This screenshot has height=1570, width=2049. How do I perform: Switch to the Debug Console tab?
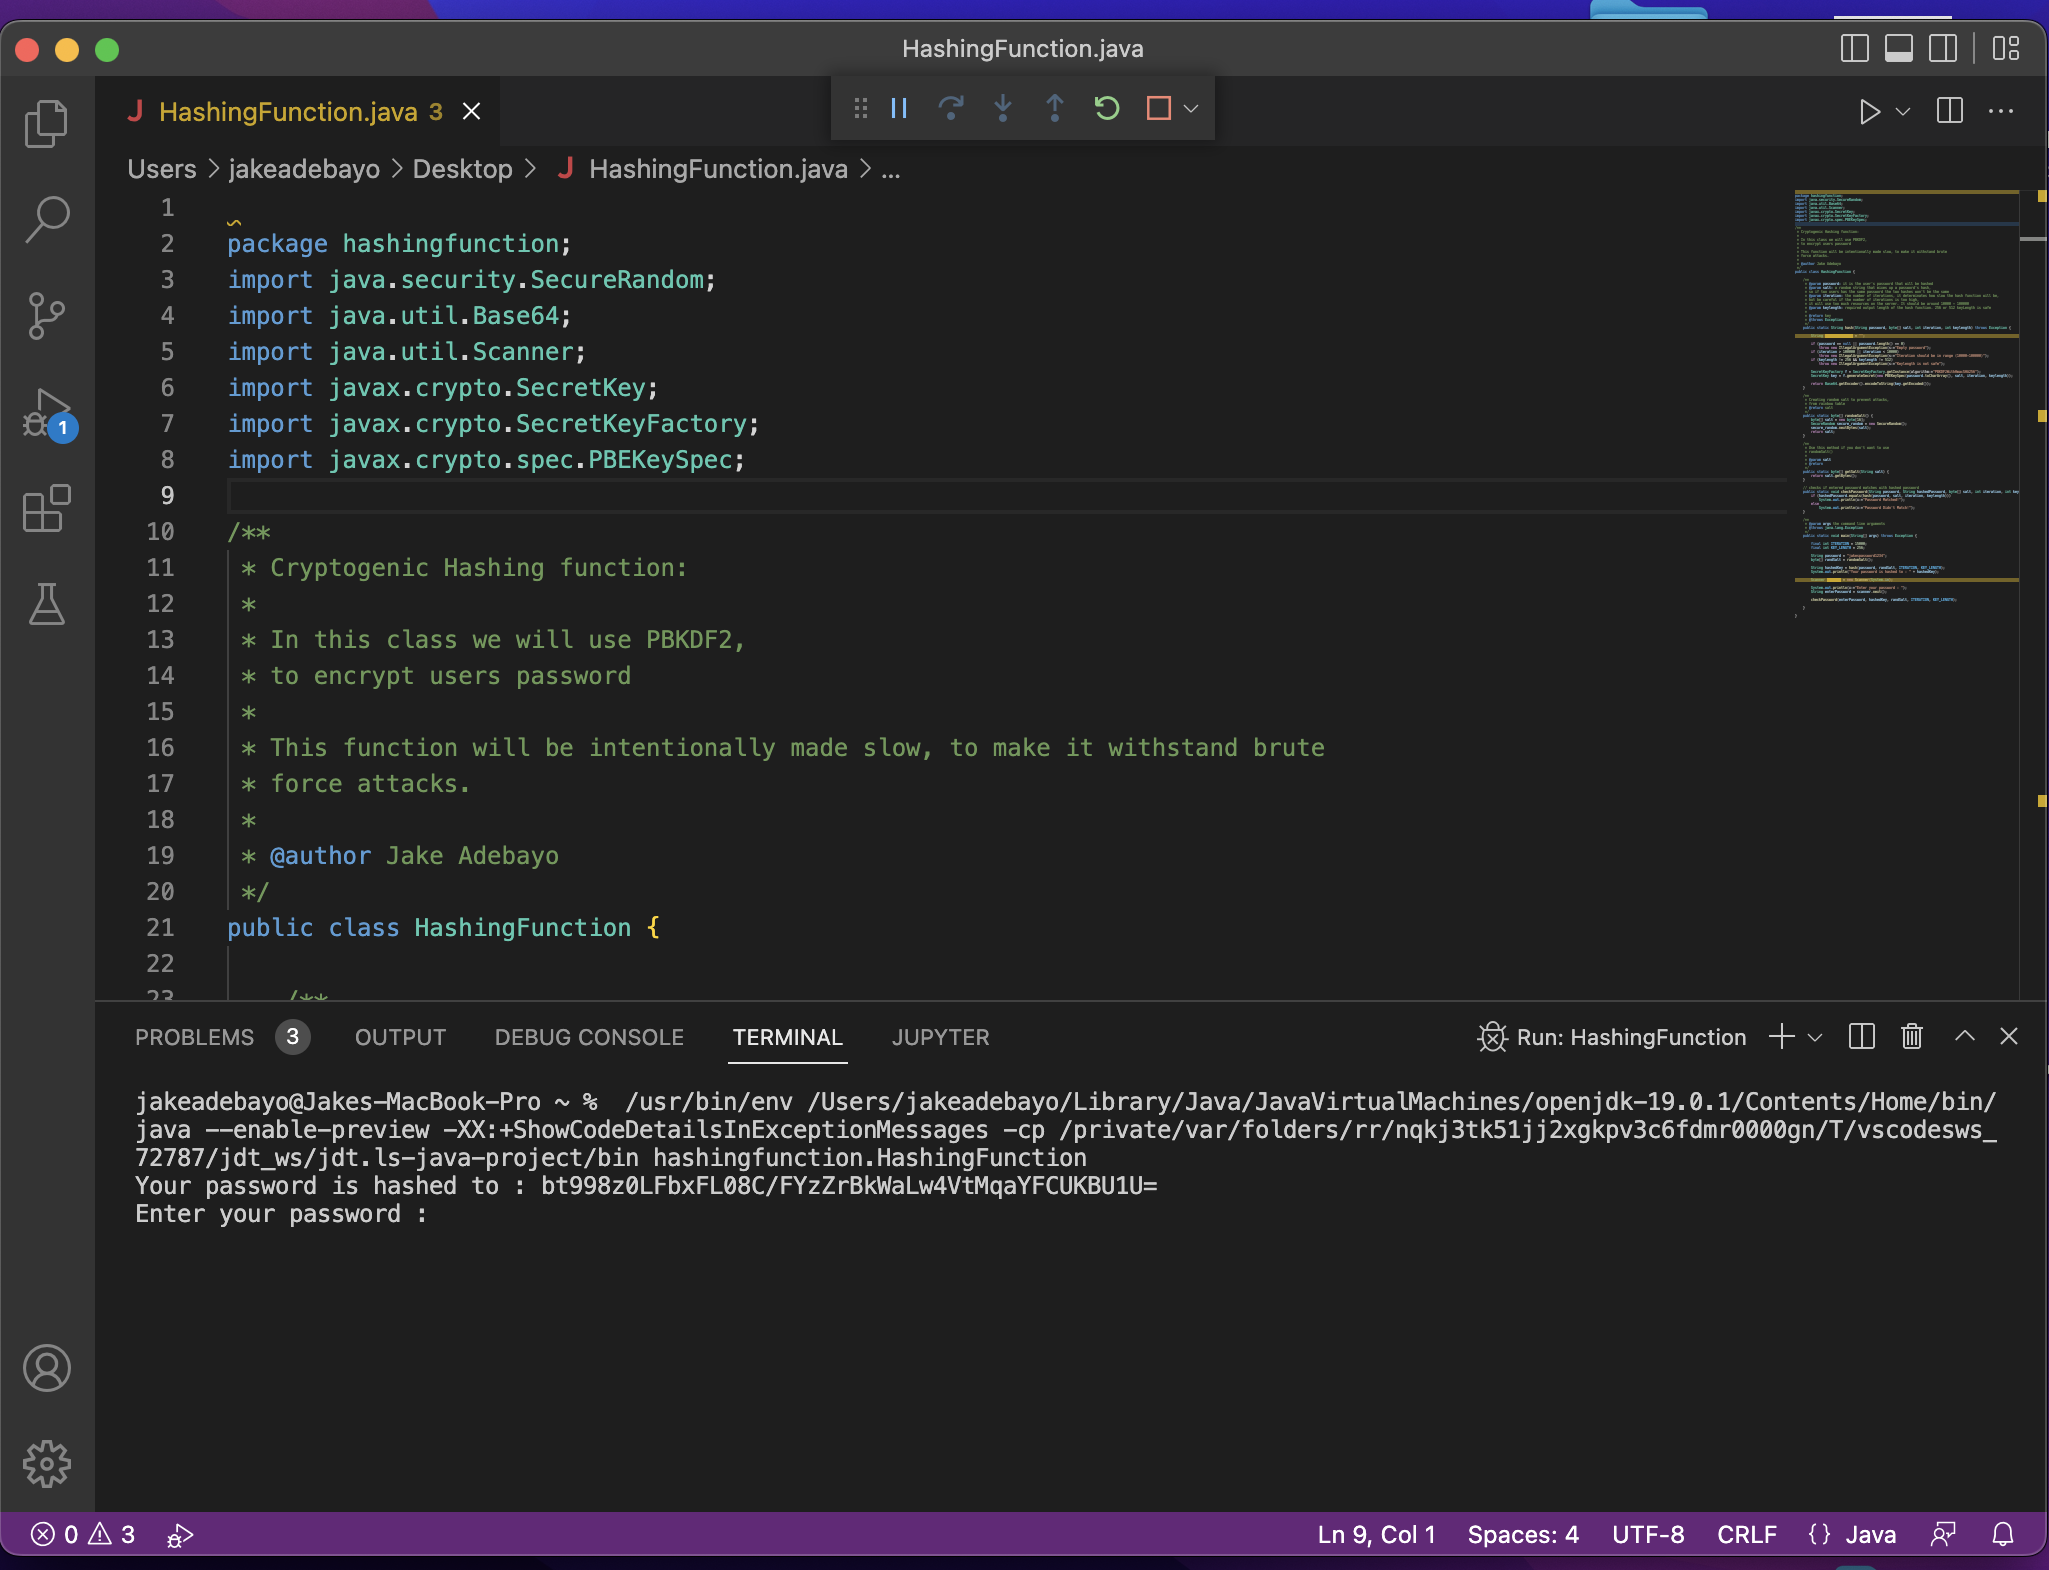[x=589, y=1037]
